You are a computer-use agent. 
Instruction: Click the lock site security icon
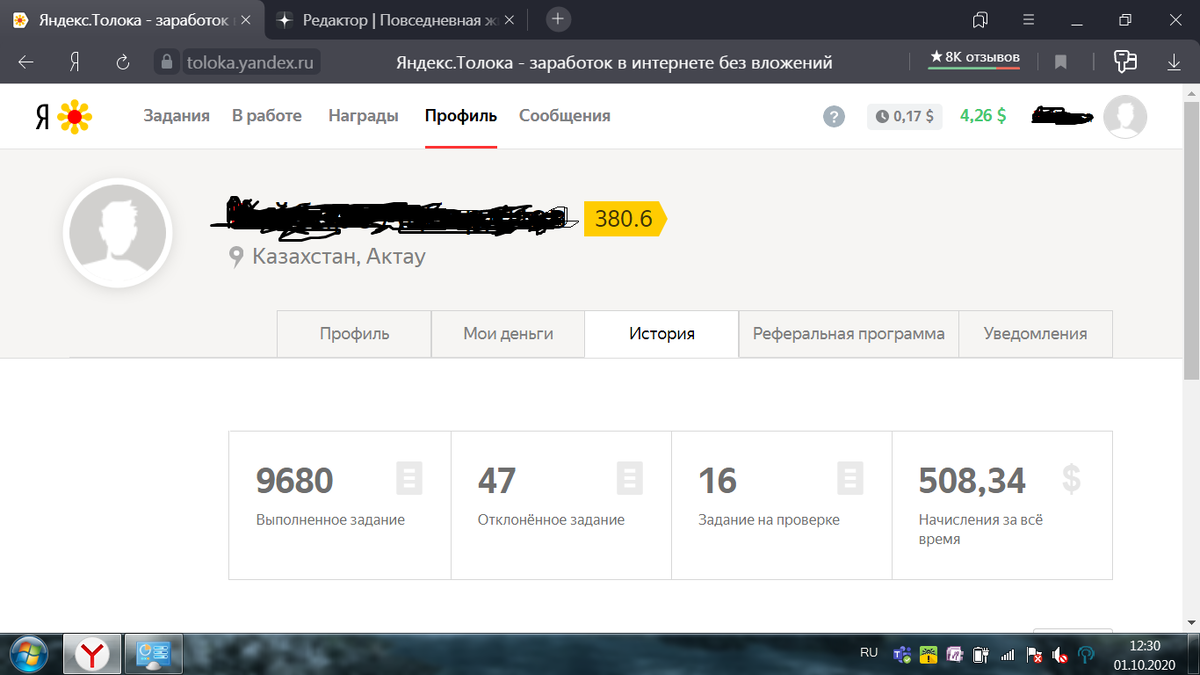coord(166,62)
